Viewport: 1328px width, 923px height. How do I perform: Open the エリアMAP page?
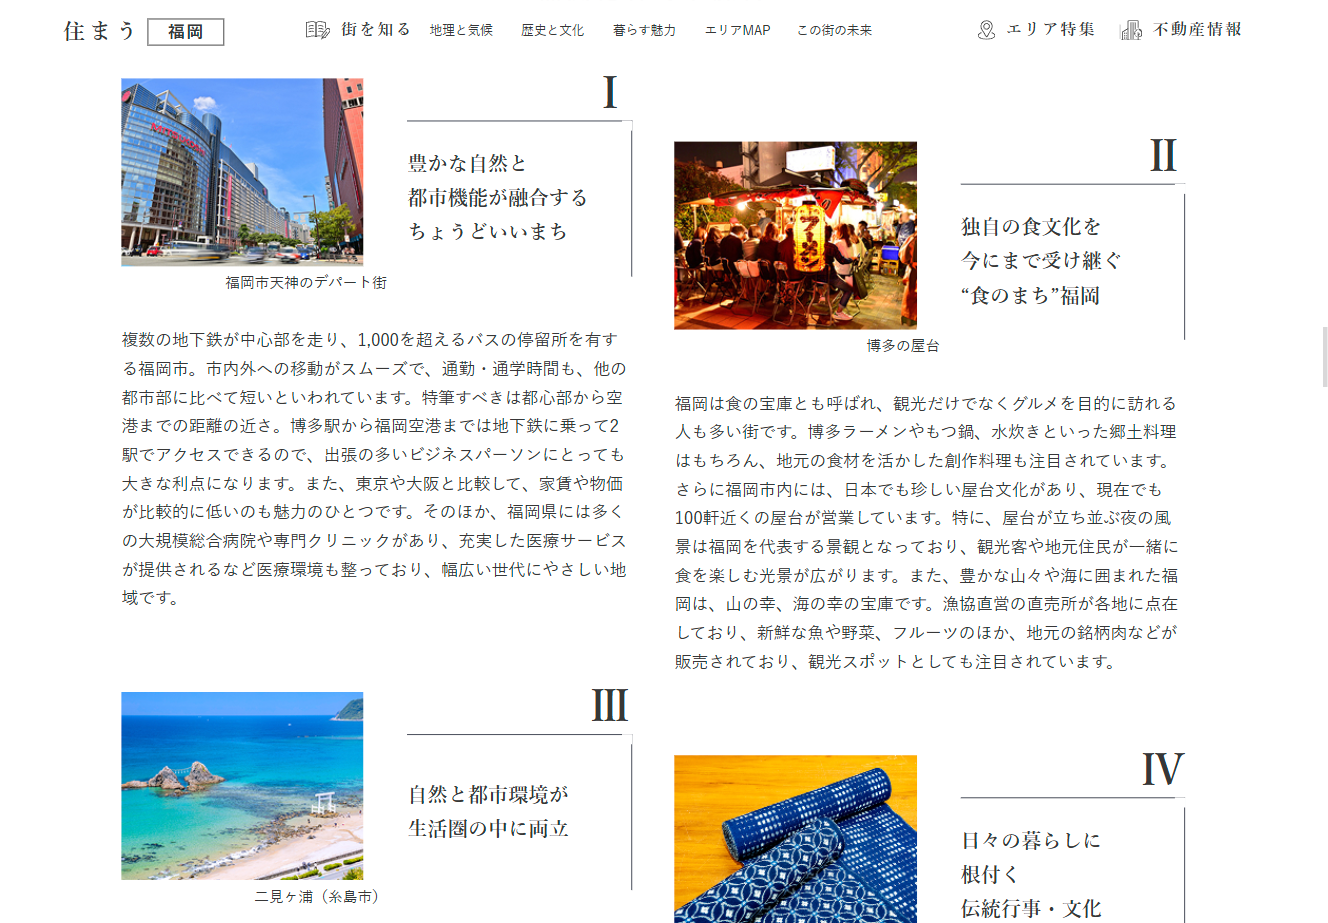point(737,30)
